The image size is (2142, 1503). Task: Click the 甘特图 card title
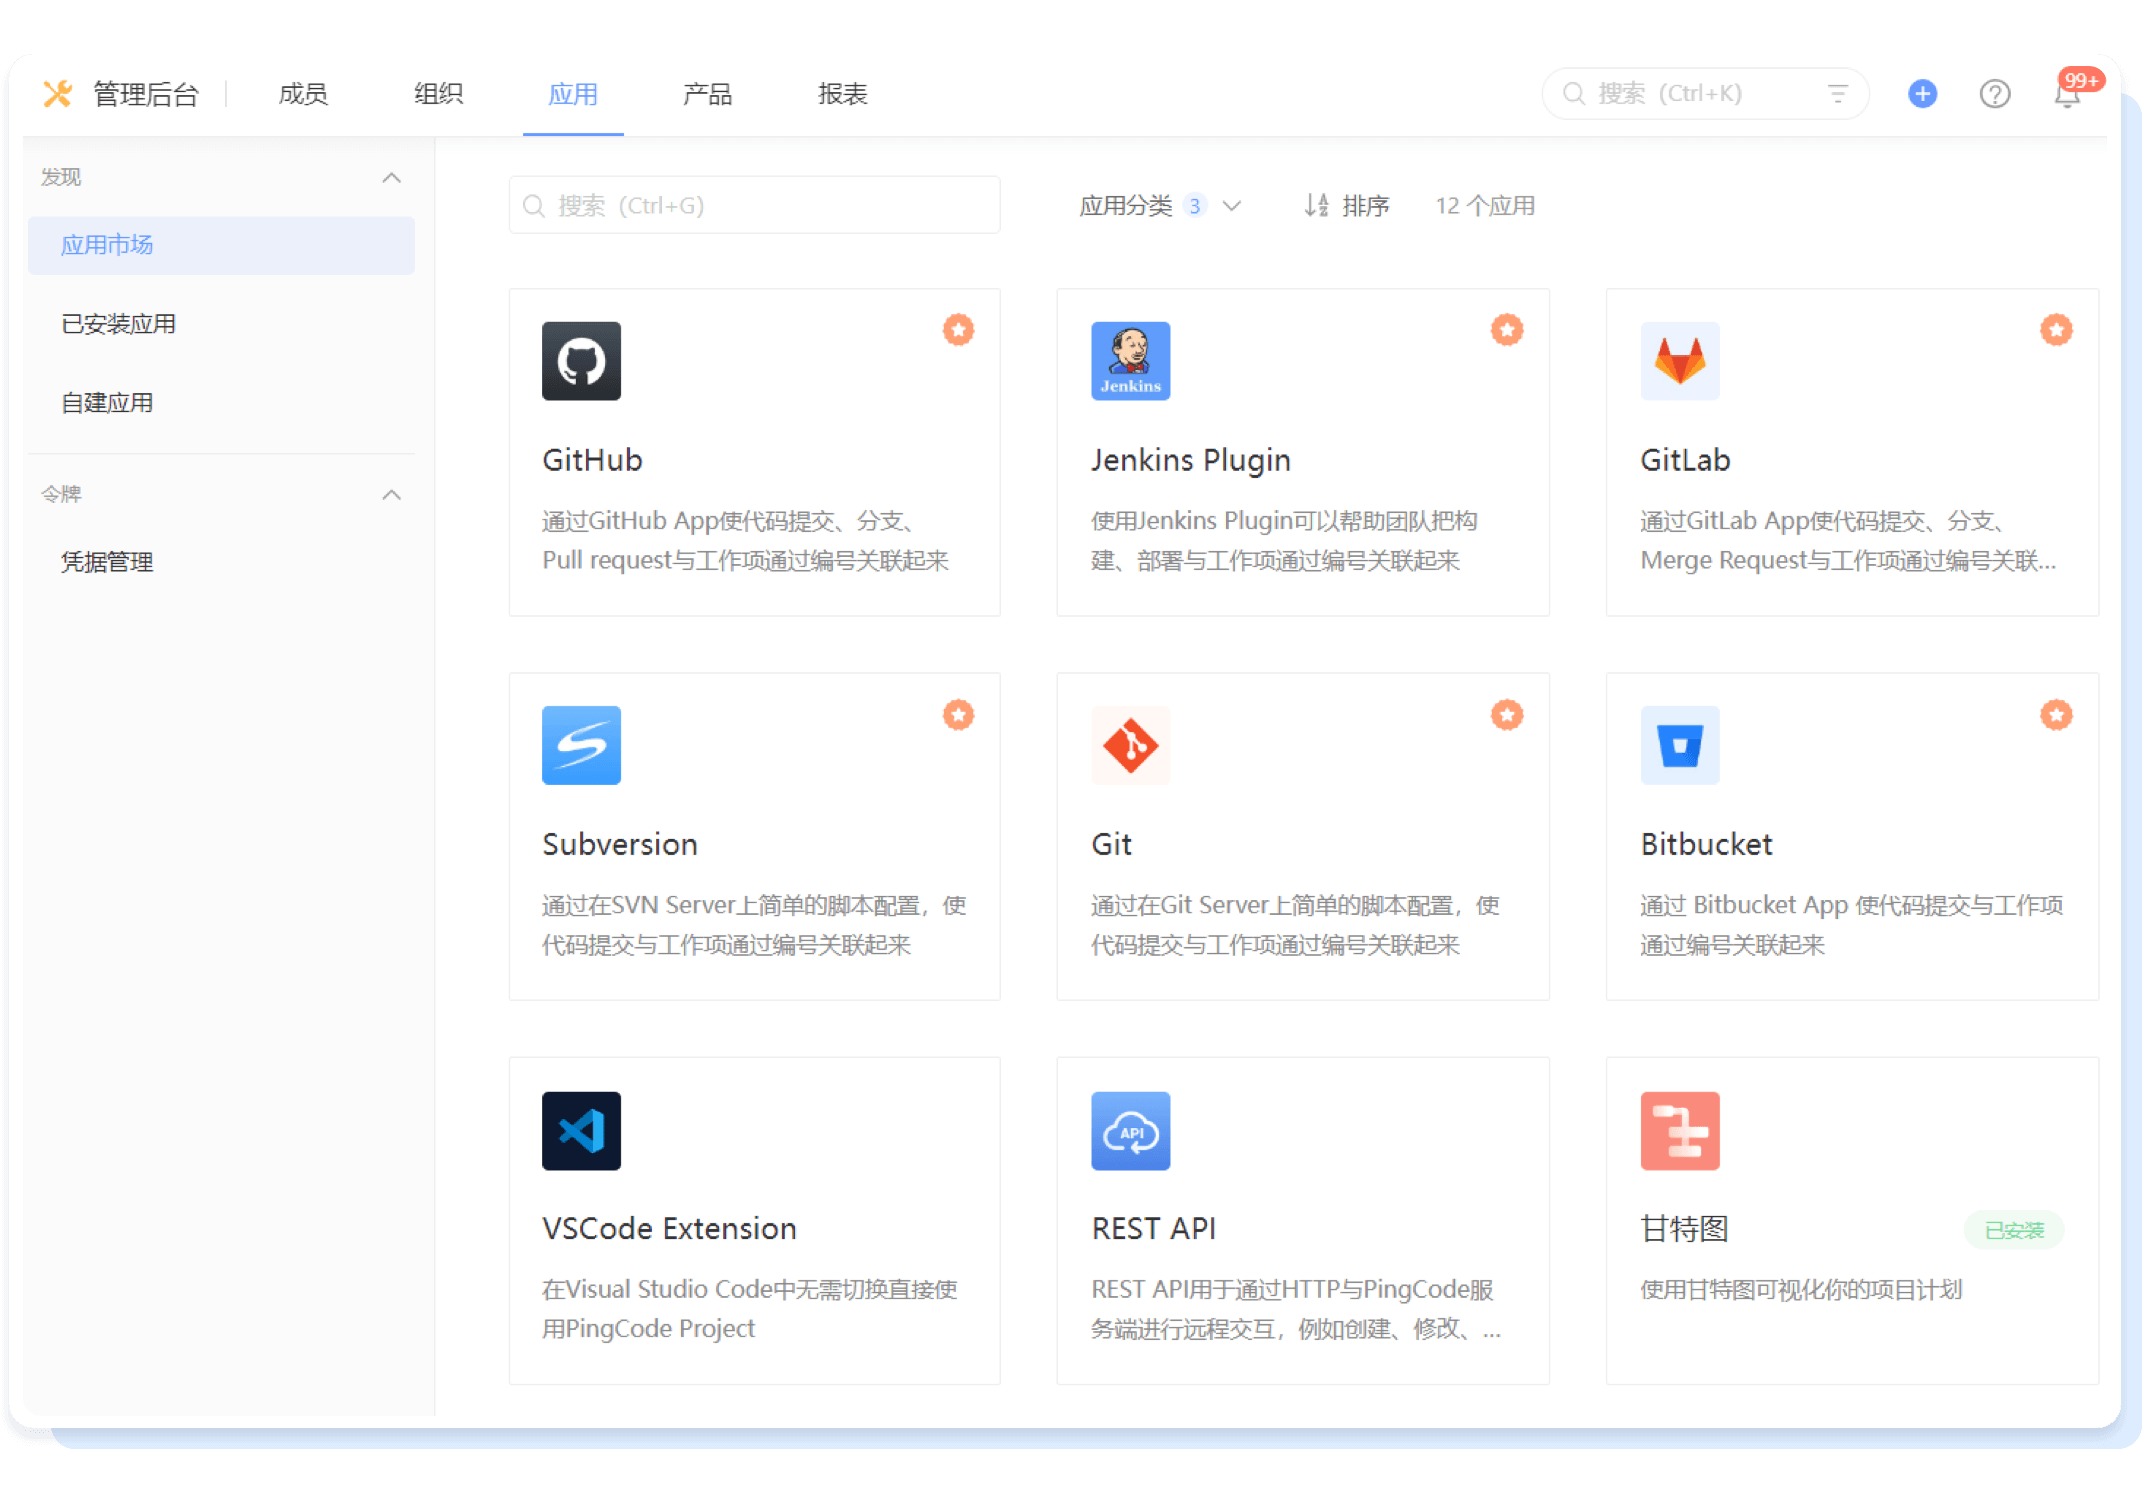coord(1685,1229)
